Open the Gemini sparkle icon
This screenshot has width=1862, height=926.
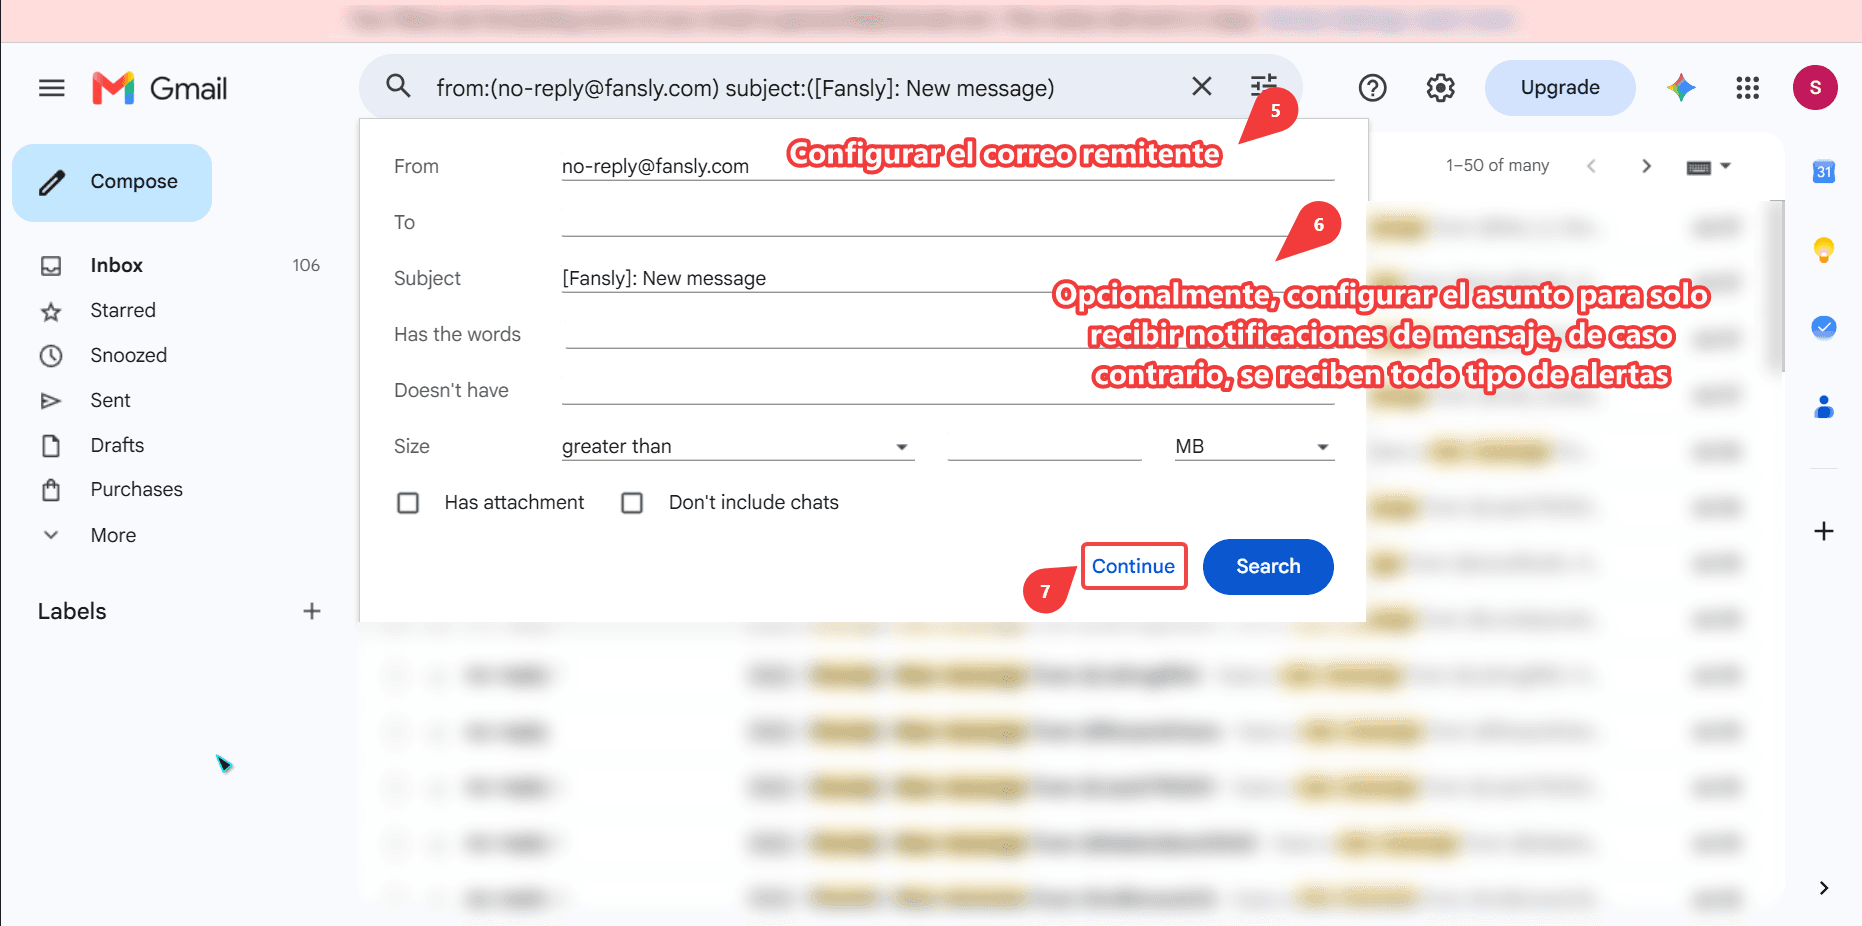pyautogui.click(x=1681, y=88)
